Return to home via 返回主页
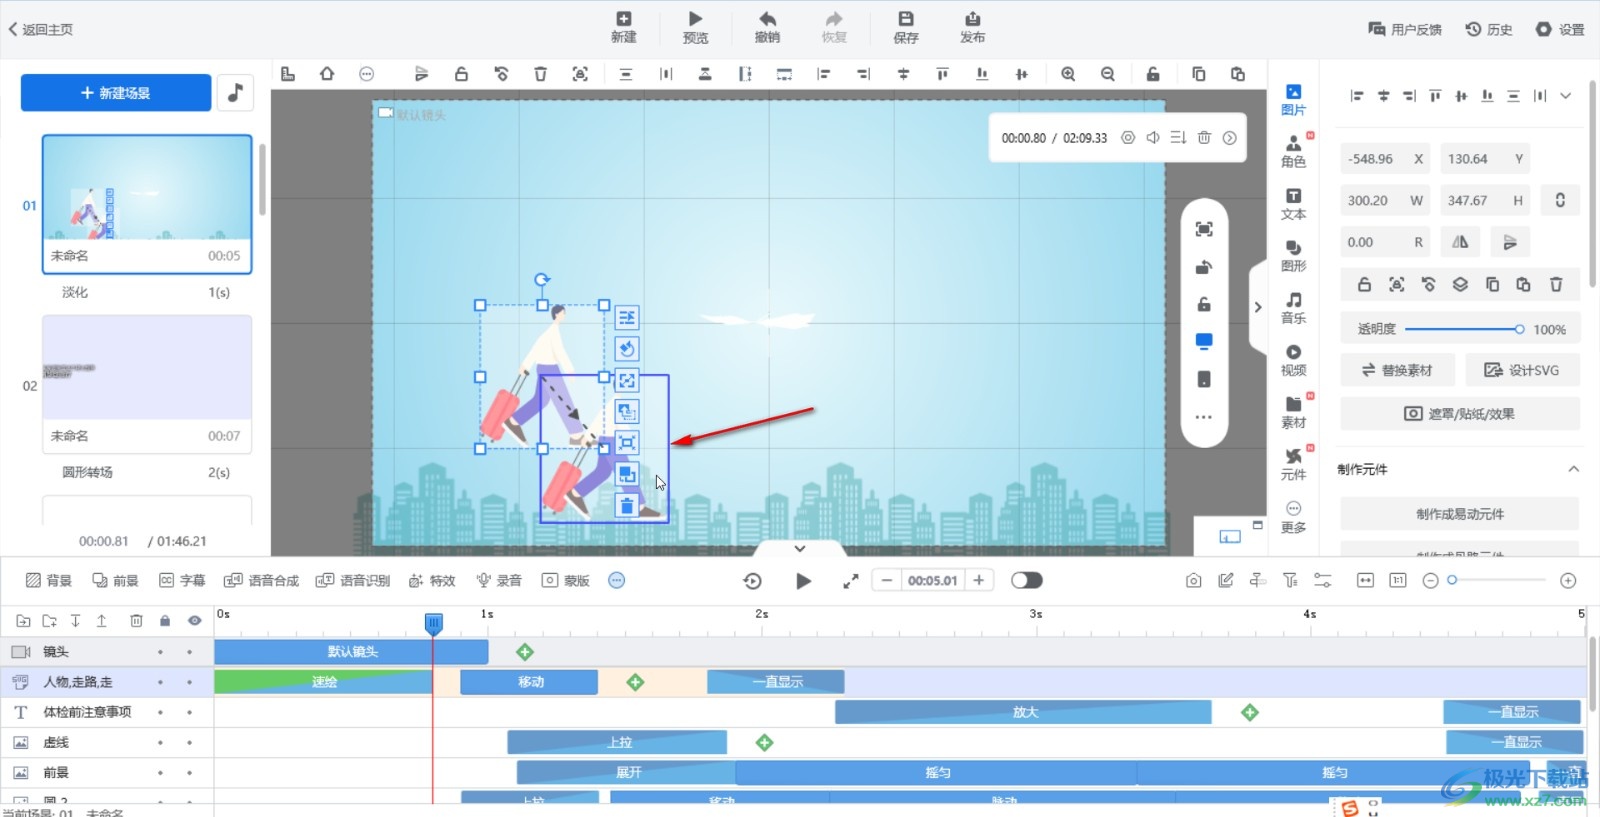1600x817 pixels. click(41, 29)
